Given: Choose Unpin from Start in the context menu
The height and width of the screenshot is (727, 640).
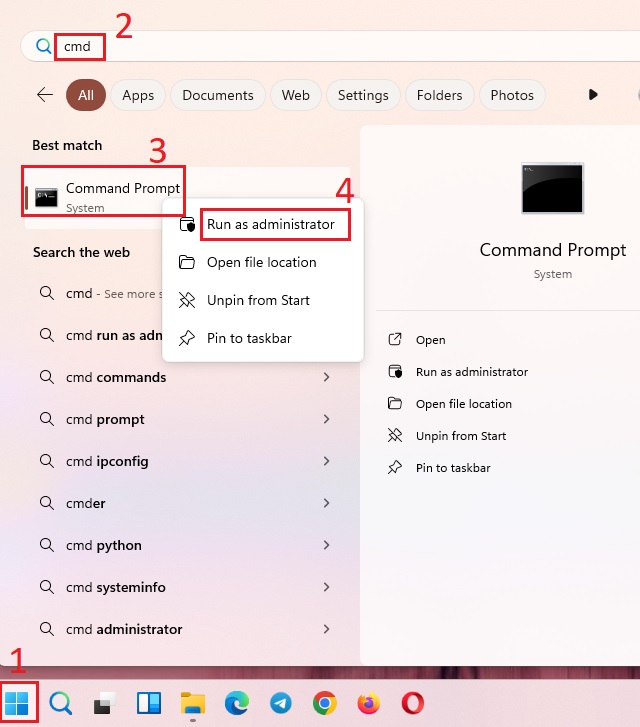Looking at the screenshot, I should point(263,300).
